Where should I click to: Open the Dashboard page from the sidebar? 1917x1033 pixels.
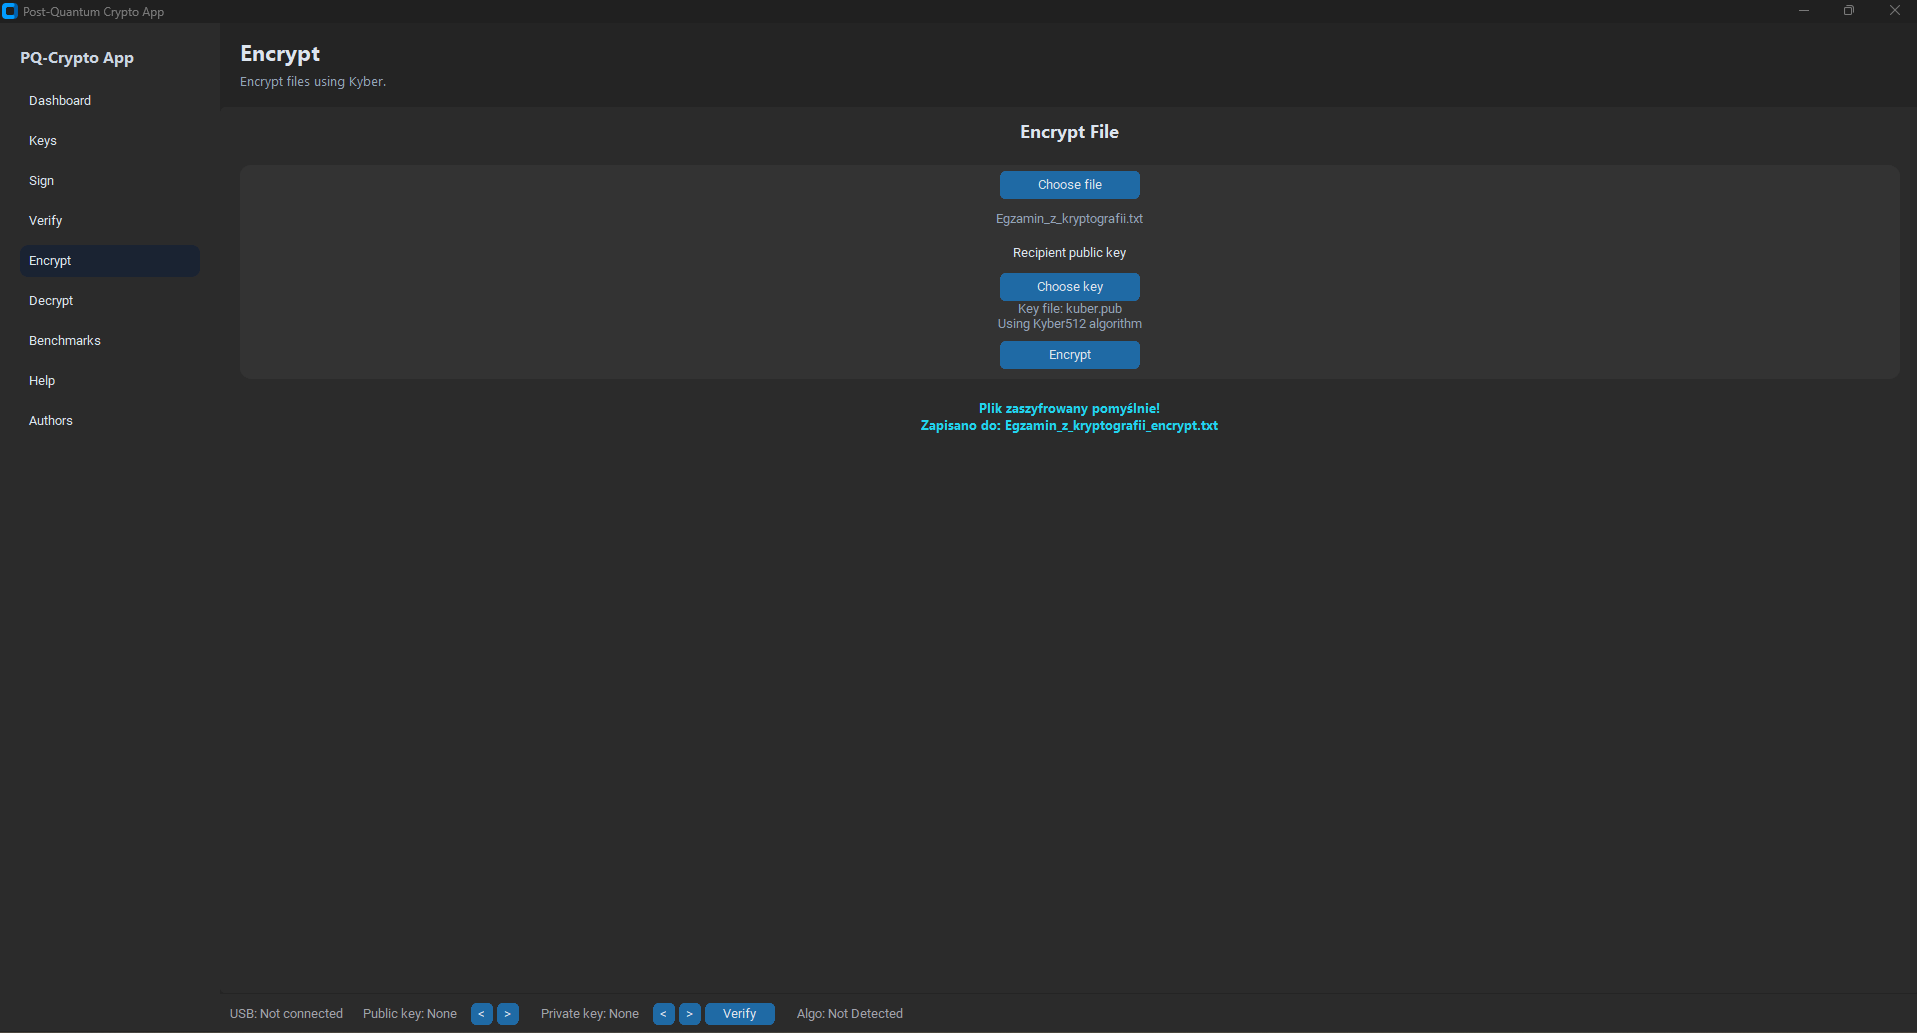point(60,100)
